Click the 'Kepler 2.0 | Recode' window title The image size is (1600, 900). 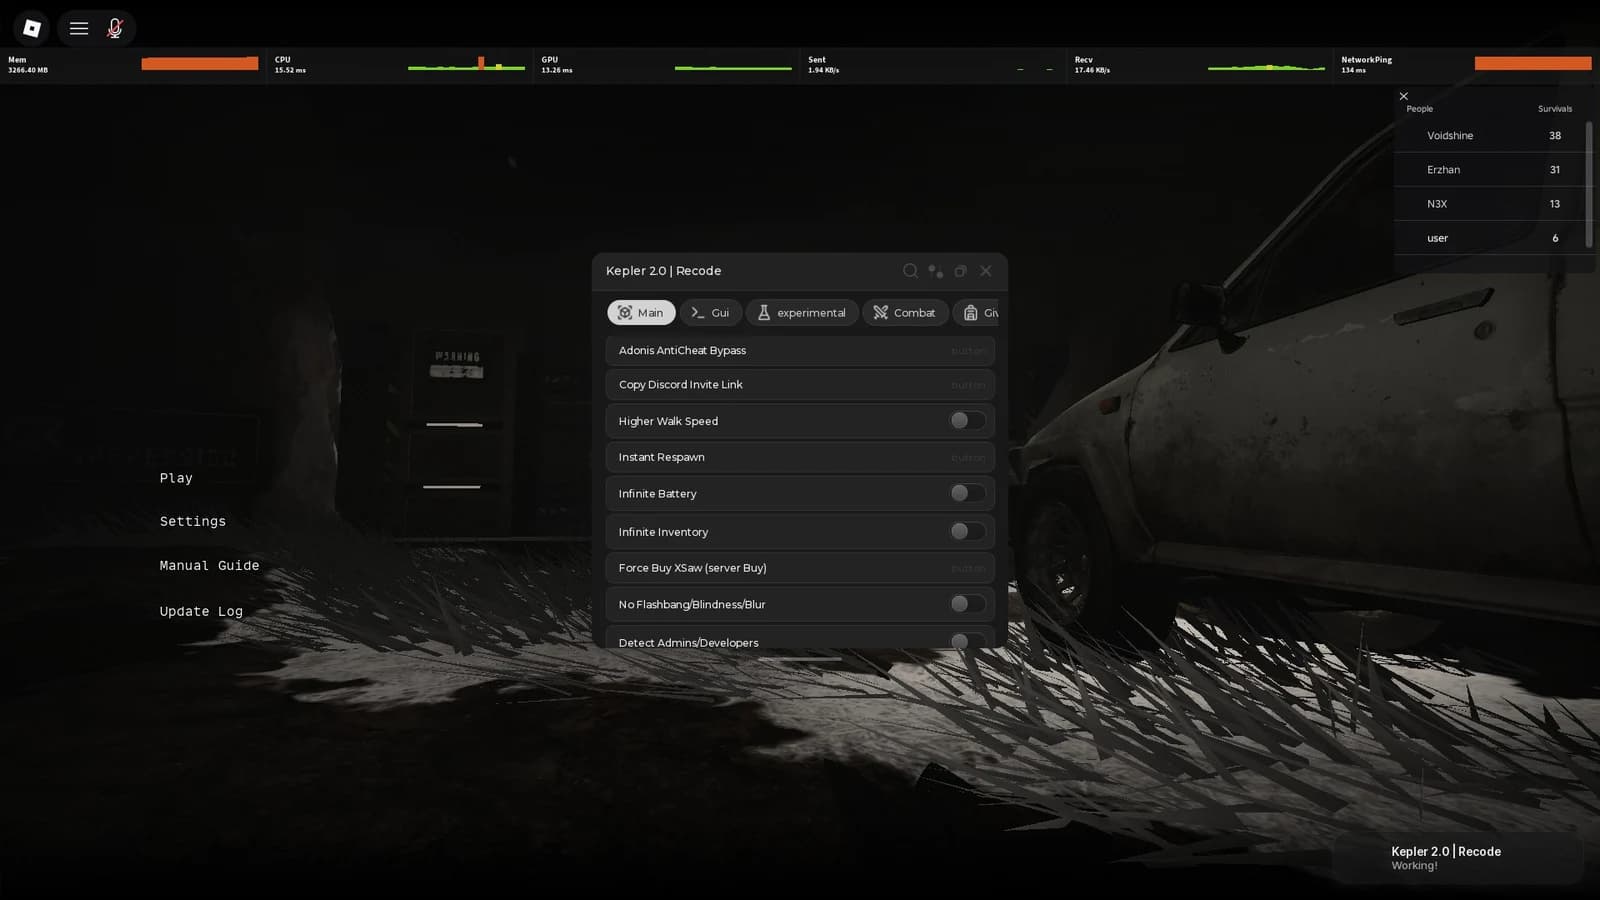[x=663, y=271]
